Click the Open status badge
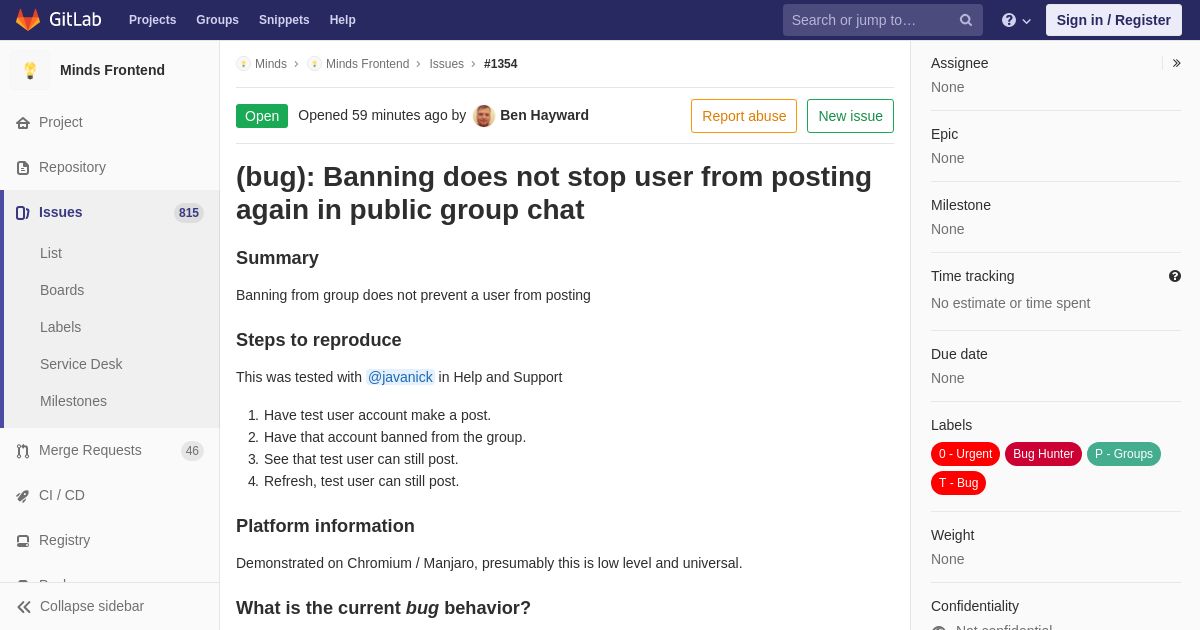Image resolution: width=1200 pixels, height=630 pixels. (262, 116)
